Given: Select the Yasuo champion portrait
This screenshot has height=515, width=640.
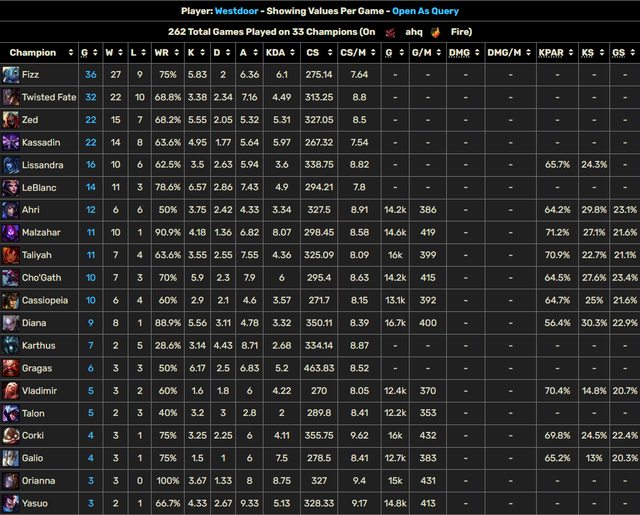Looking at the screenshot, I should (10, 503).
